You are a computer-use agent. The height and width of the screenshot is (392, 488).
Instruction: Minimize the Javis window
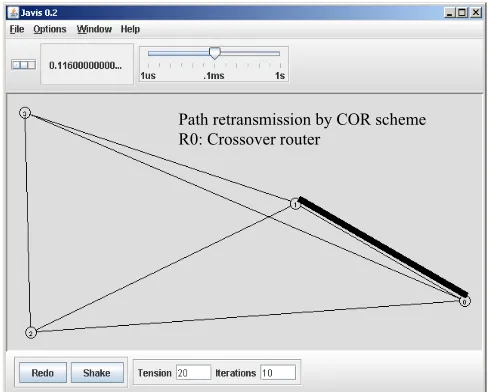click(450, 13)
